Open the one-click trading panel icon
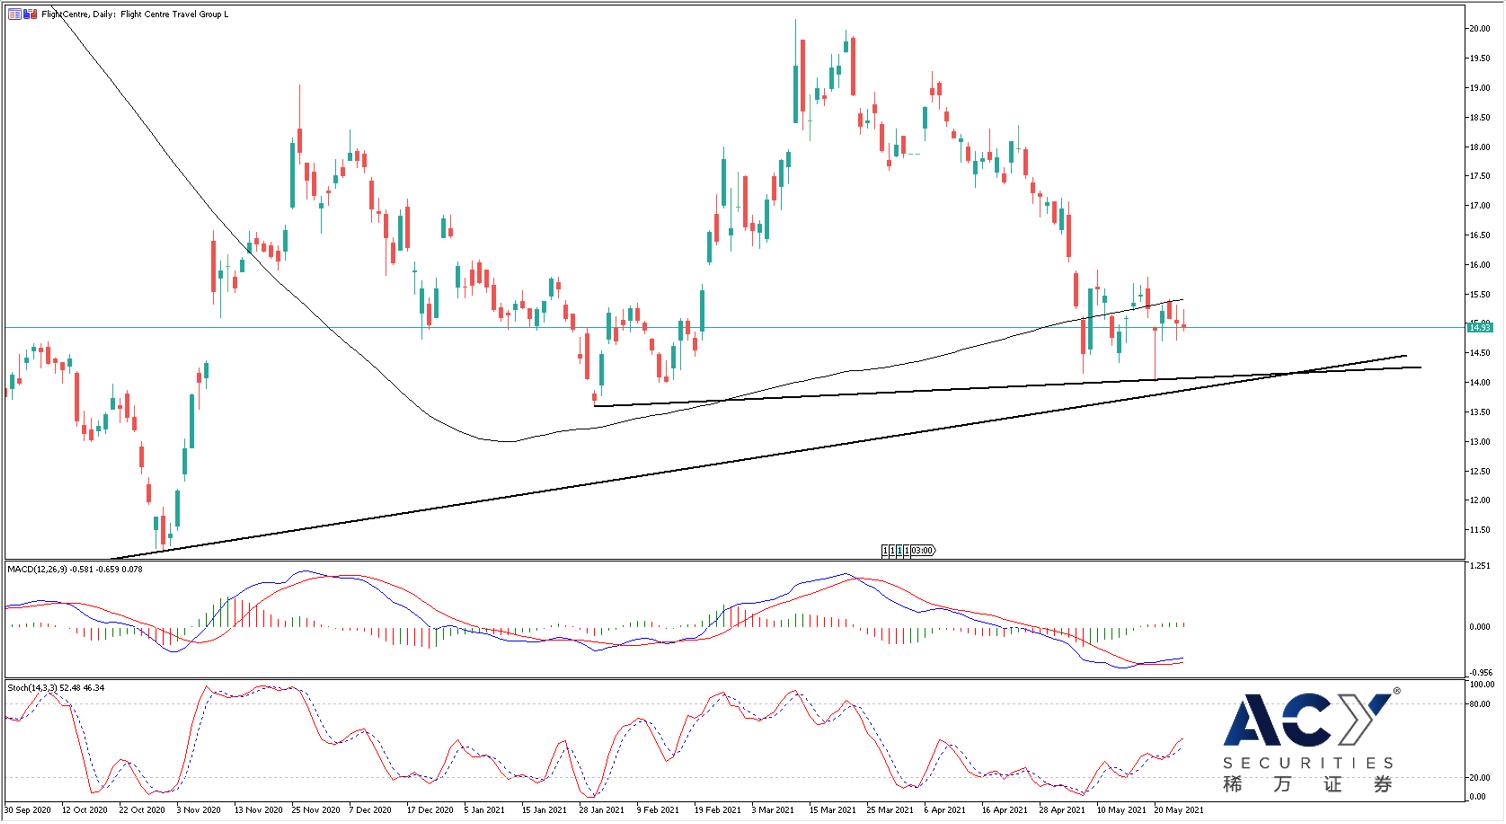1506x824 pixels. point(15,15)
